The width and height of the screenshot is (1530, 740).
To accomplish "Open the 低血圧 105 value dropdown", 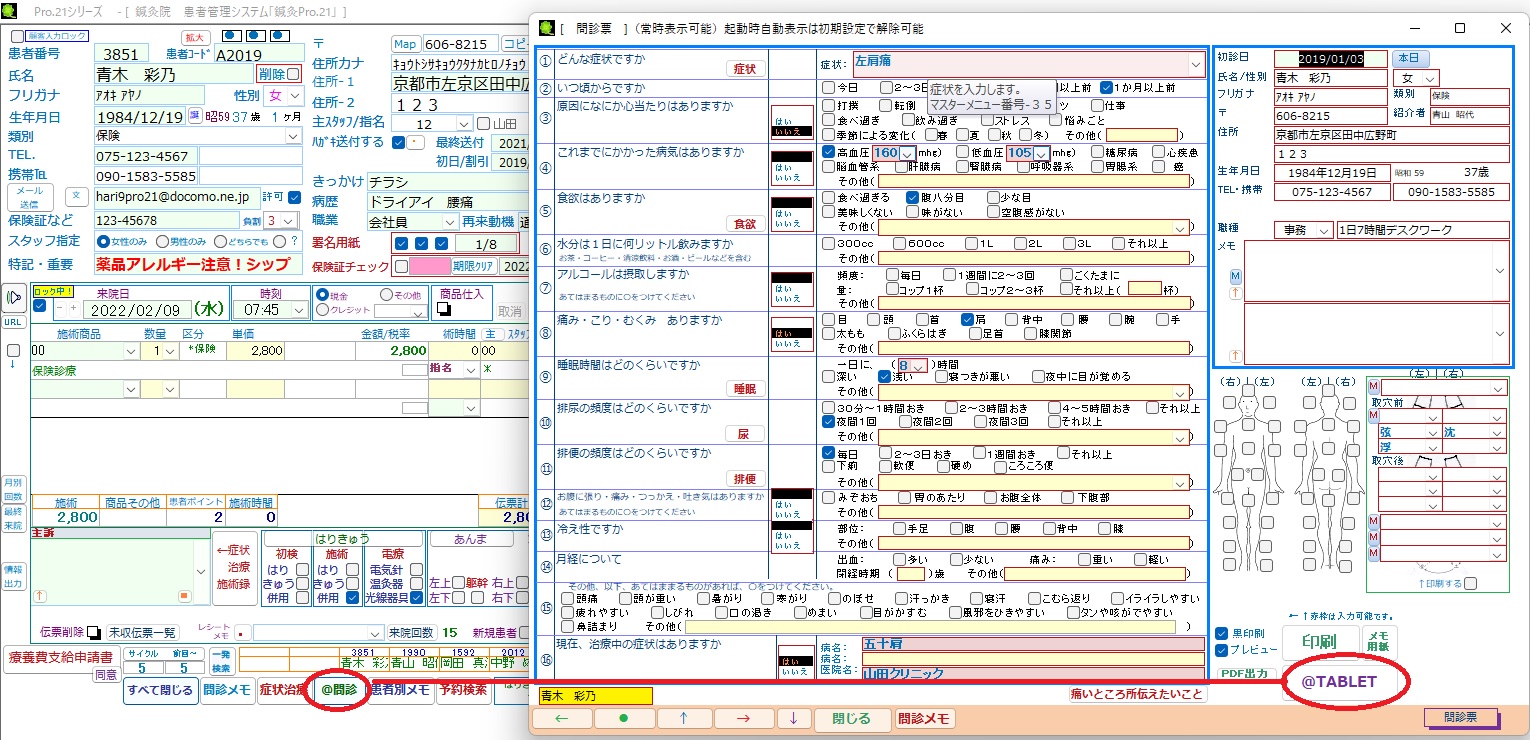I will (x=1042, y=153).
